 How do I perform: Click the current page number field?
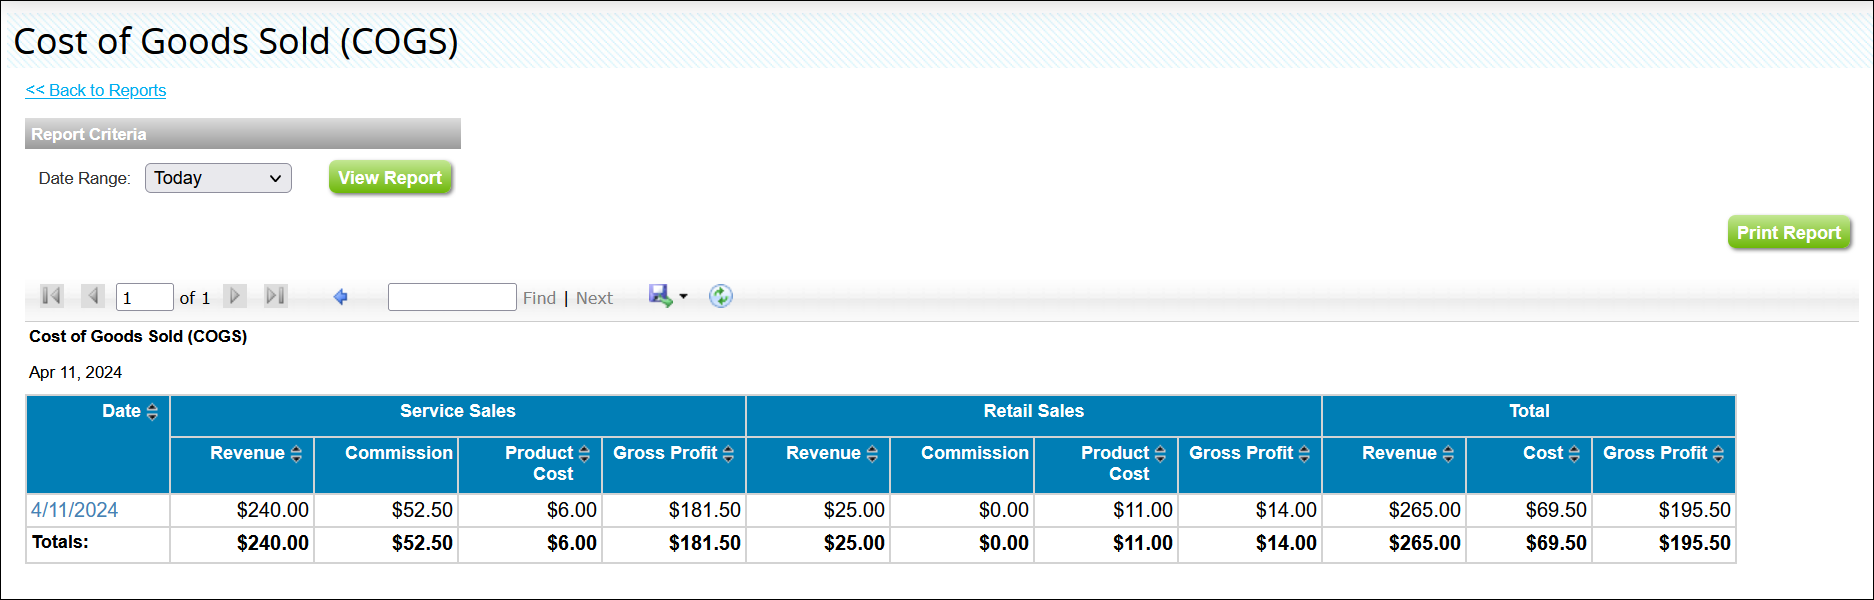(144, 298)
